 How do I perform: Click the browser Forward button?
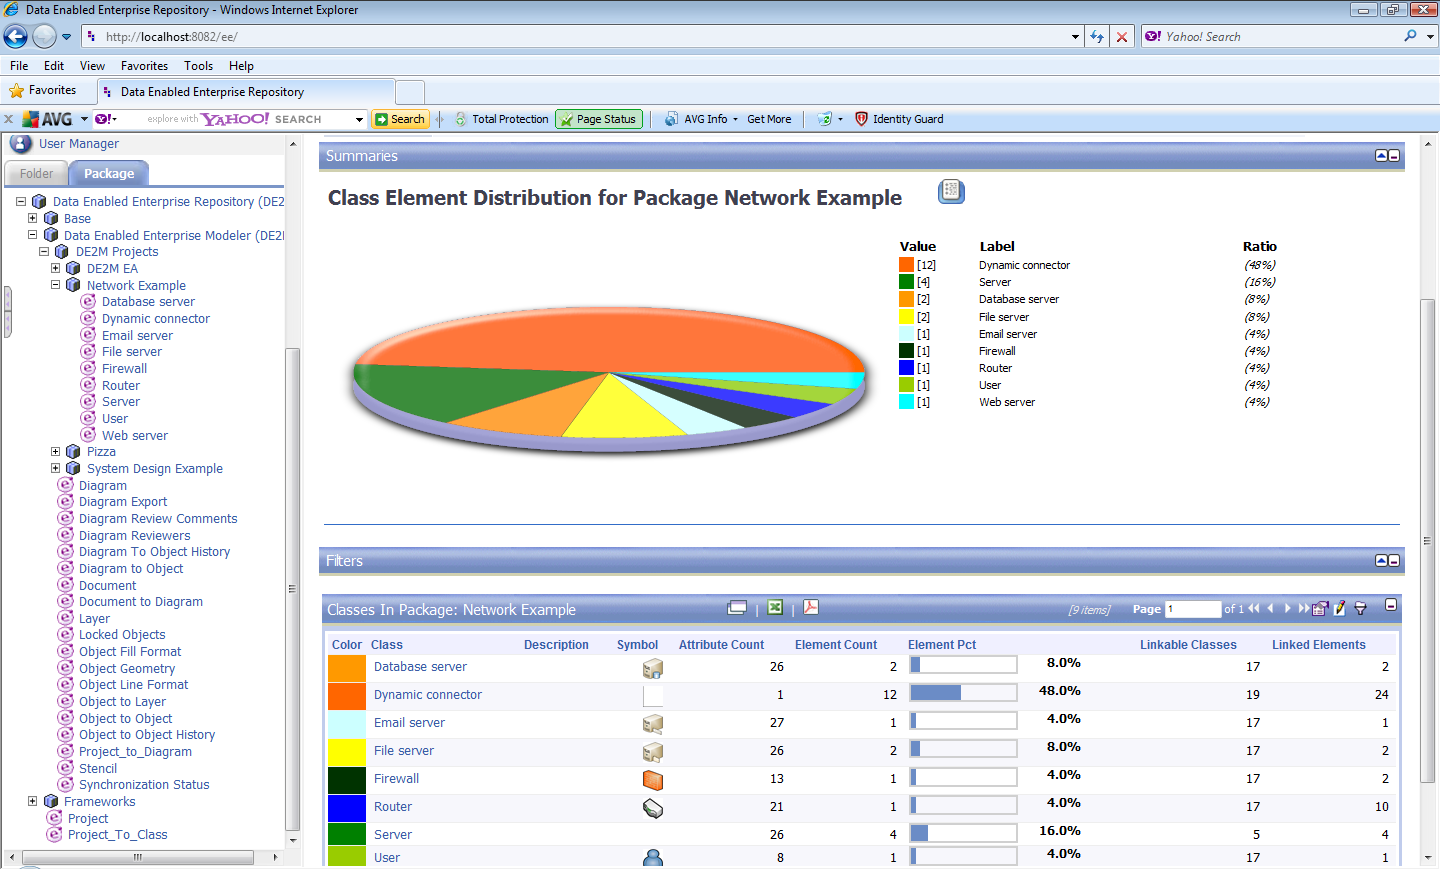tap(44, 37)
